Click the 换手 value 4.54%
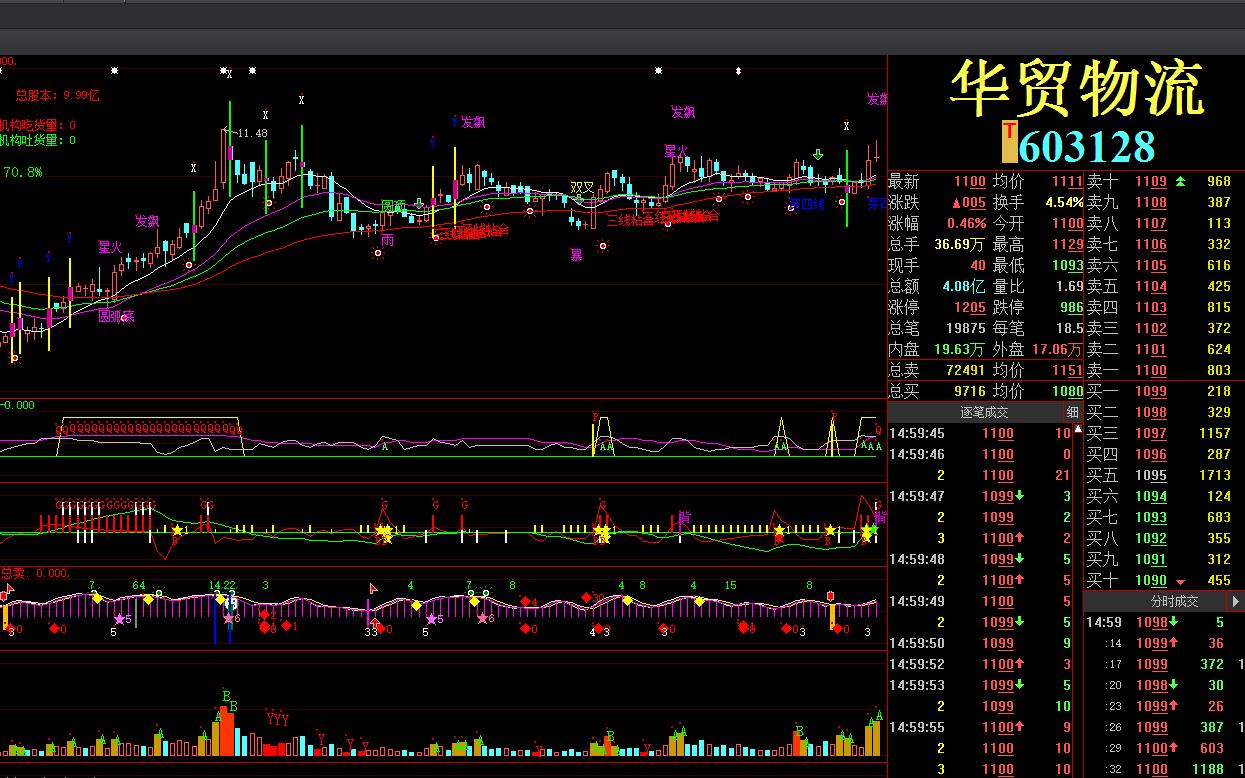Viewport: 1245px width, 778px height. (1064, 202)
